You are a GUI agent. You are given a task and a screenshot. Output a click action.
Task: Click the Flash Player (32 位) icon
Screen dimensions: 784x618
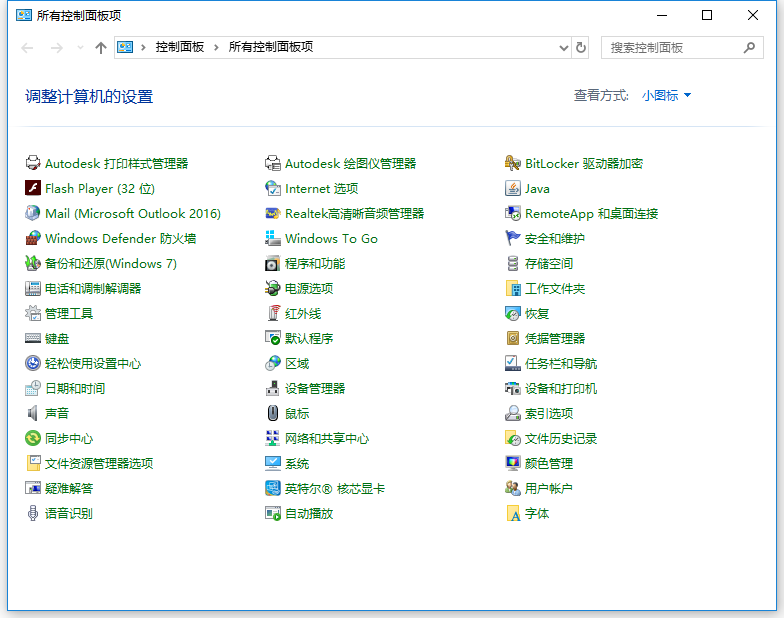tap(33, 188)
